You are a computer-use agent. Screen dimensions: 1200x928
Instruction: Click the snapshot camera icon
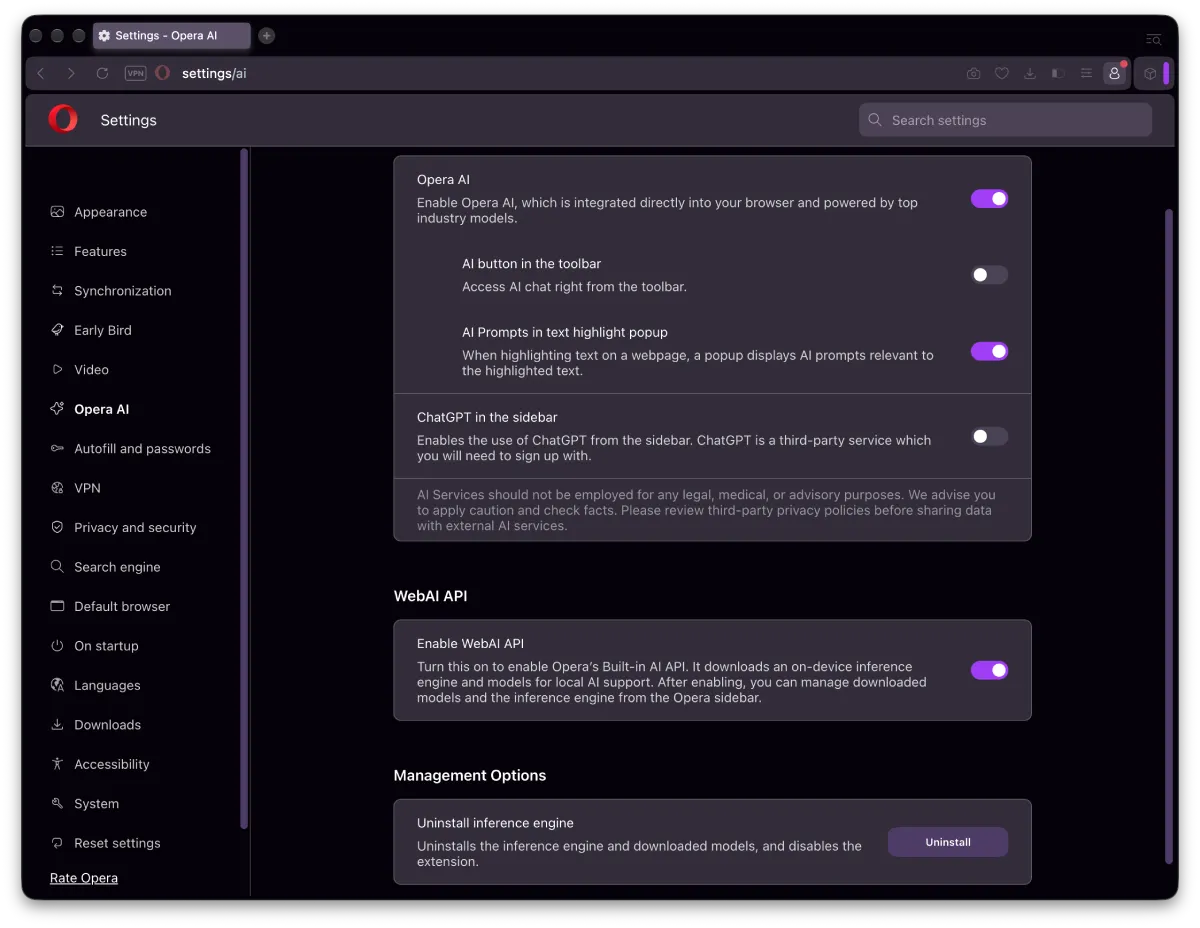tap(973, 73)
